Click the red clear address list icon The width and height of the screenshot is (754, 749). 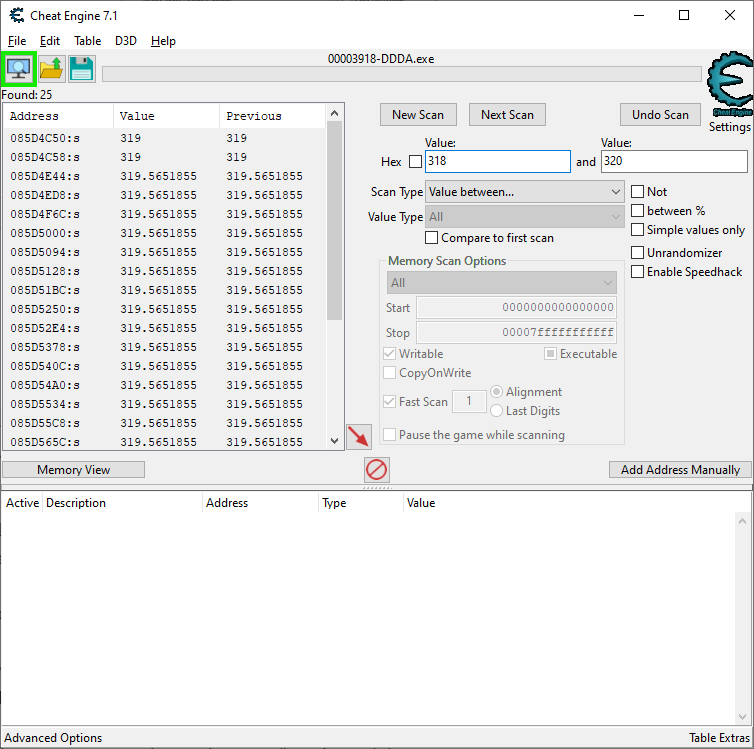click(x=376, y=469)
